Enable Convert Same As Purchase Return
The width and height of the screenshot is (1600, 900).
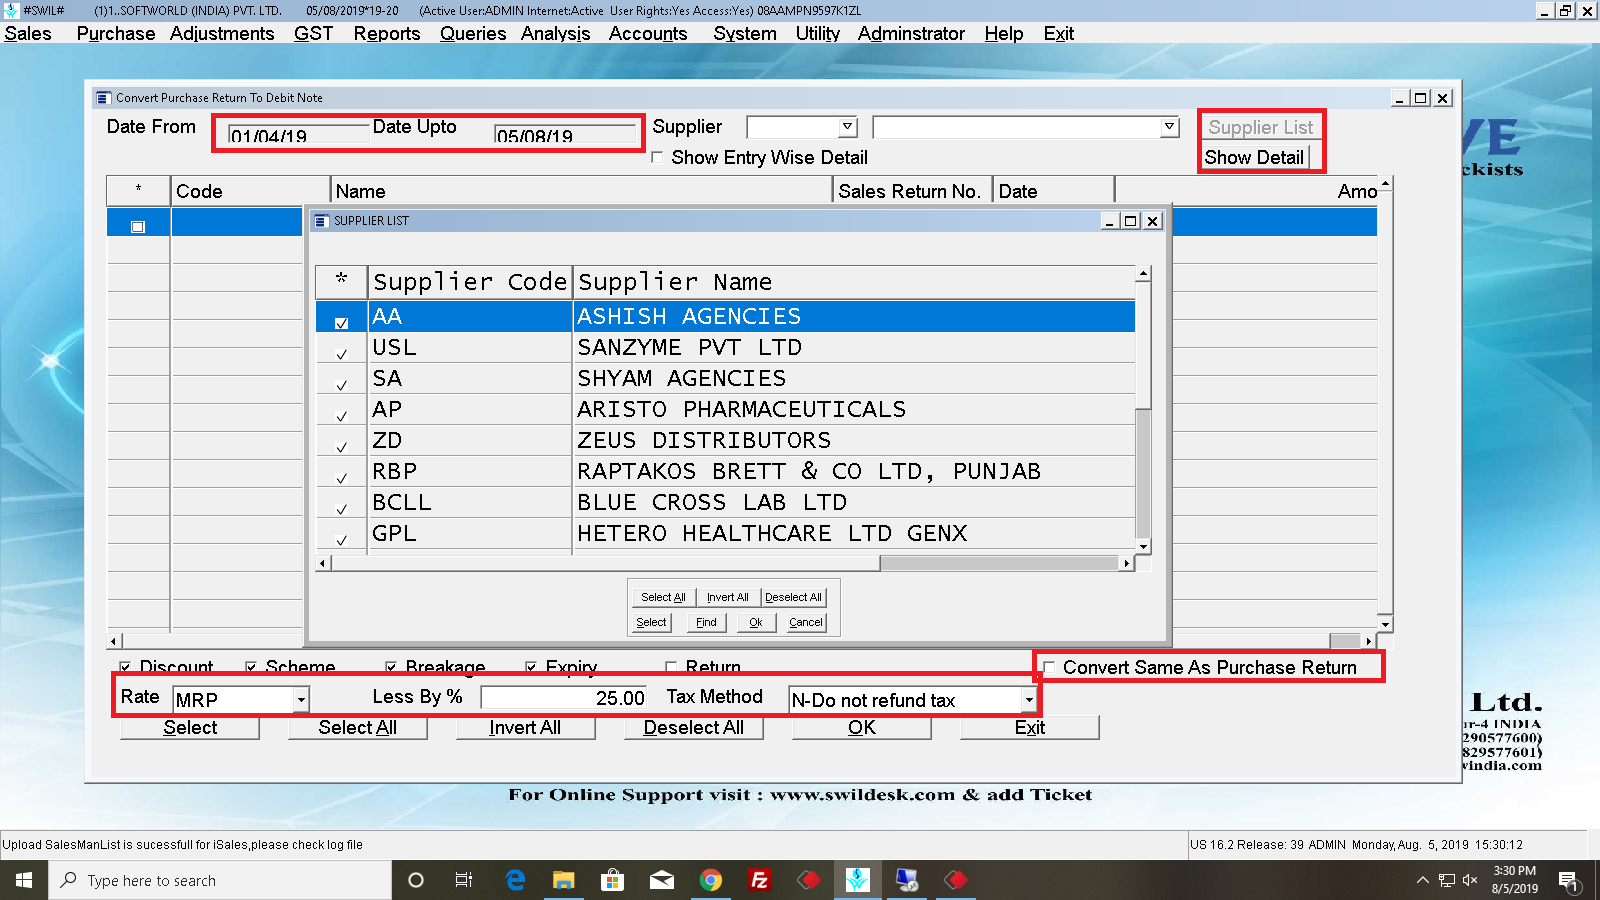pos(1049,667)
